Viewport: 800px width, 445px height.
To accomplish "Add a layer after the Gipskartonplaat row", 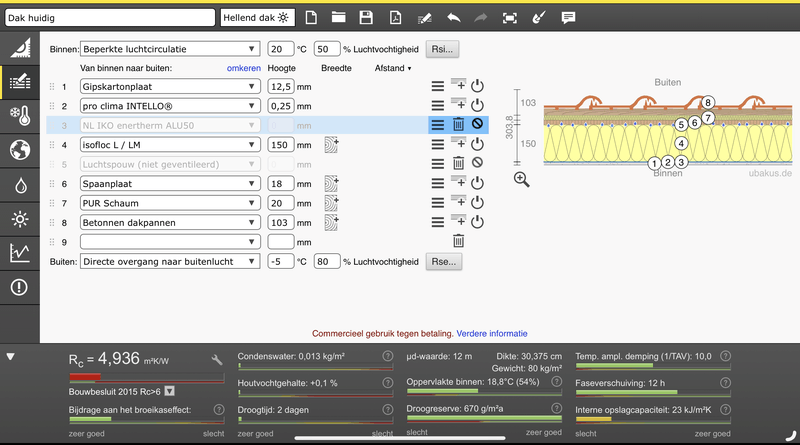I will [458, 85].
